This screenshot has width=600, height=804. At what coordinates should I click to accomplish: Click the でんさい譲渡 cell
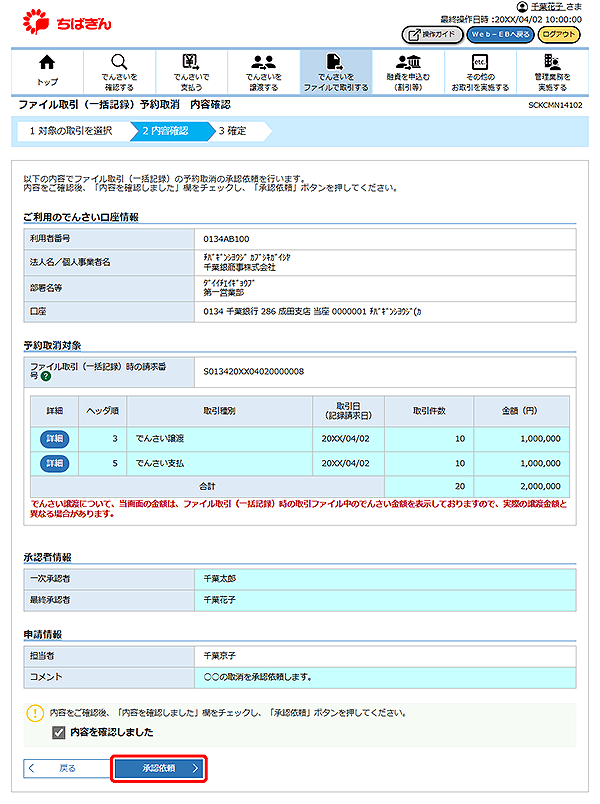[x=219, y=439]
